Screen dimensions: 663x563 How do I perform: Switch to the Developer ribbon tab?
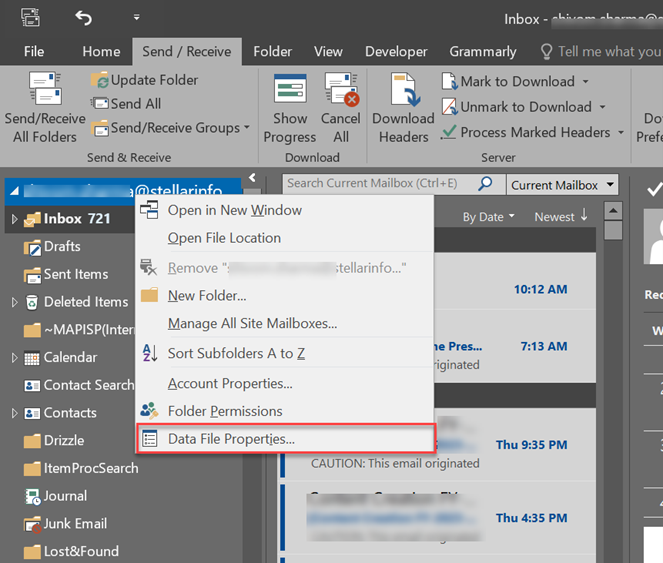[396, 52]
